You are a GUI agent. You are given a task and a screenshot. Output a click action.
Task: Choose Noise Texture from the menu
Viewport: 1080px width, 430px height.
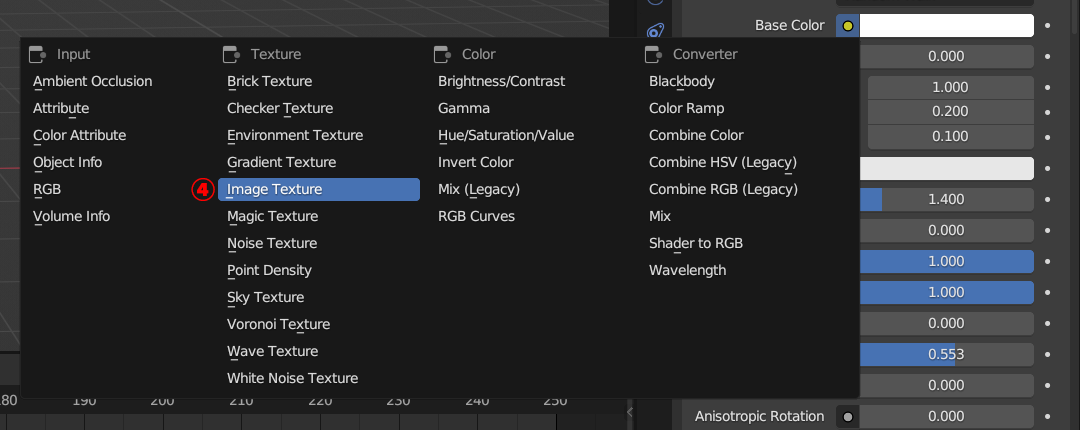point(272,243)
